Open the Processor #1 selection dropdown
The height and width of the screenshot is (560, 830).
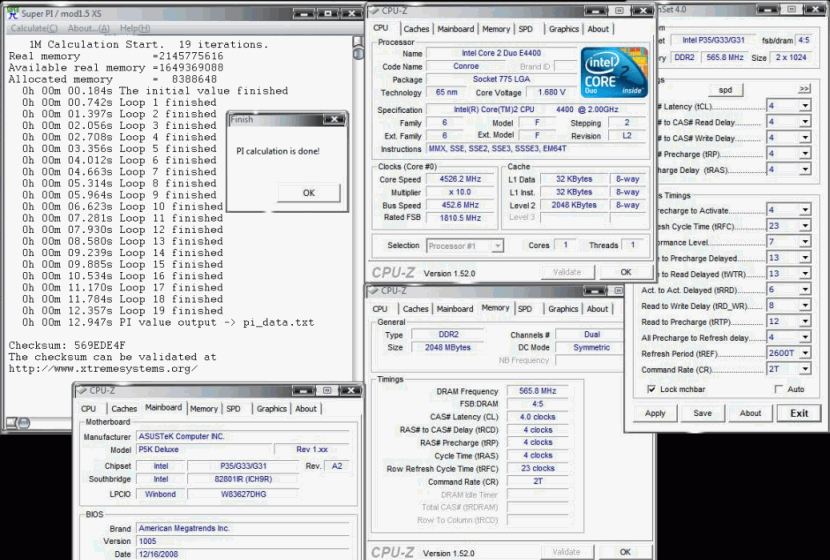click(x=497, y=246)
